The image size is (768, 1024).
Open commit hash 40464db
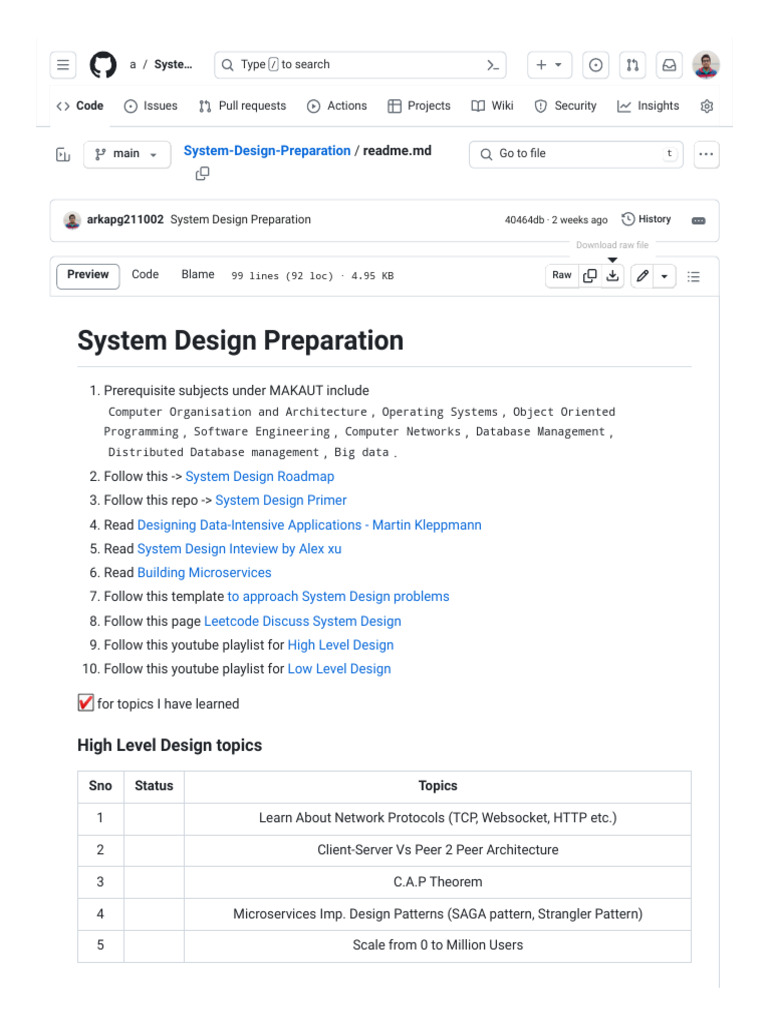(524, 220)
